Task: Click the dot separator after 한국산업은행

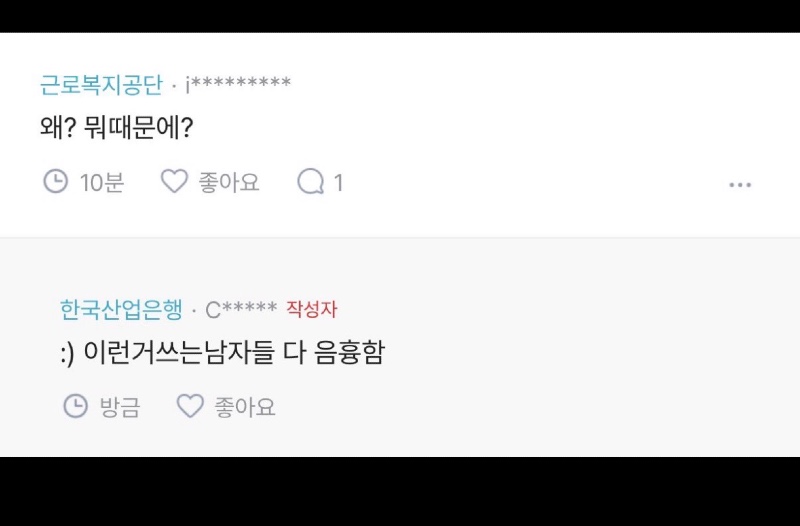Action: 193,310
